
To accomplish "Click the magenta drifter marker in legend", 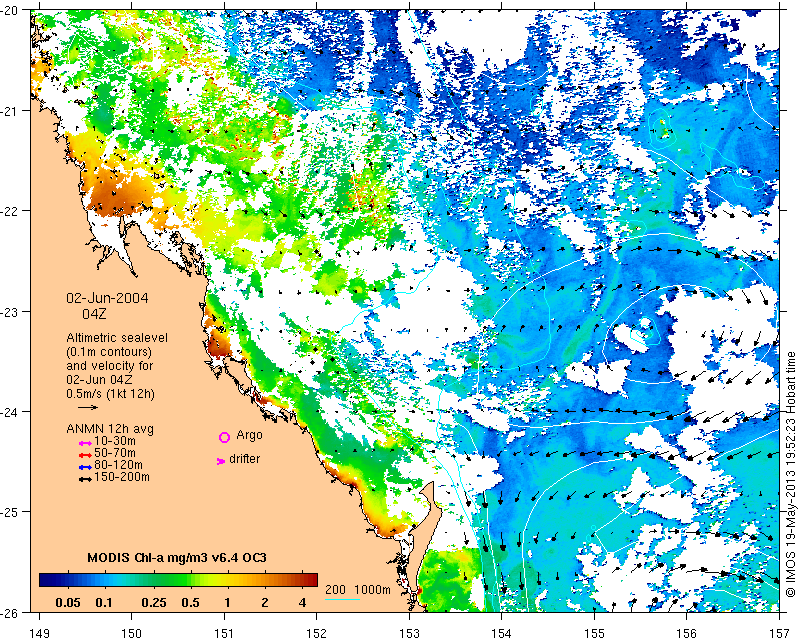I will (x=220, y=461).
